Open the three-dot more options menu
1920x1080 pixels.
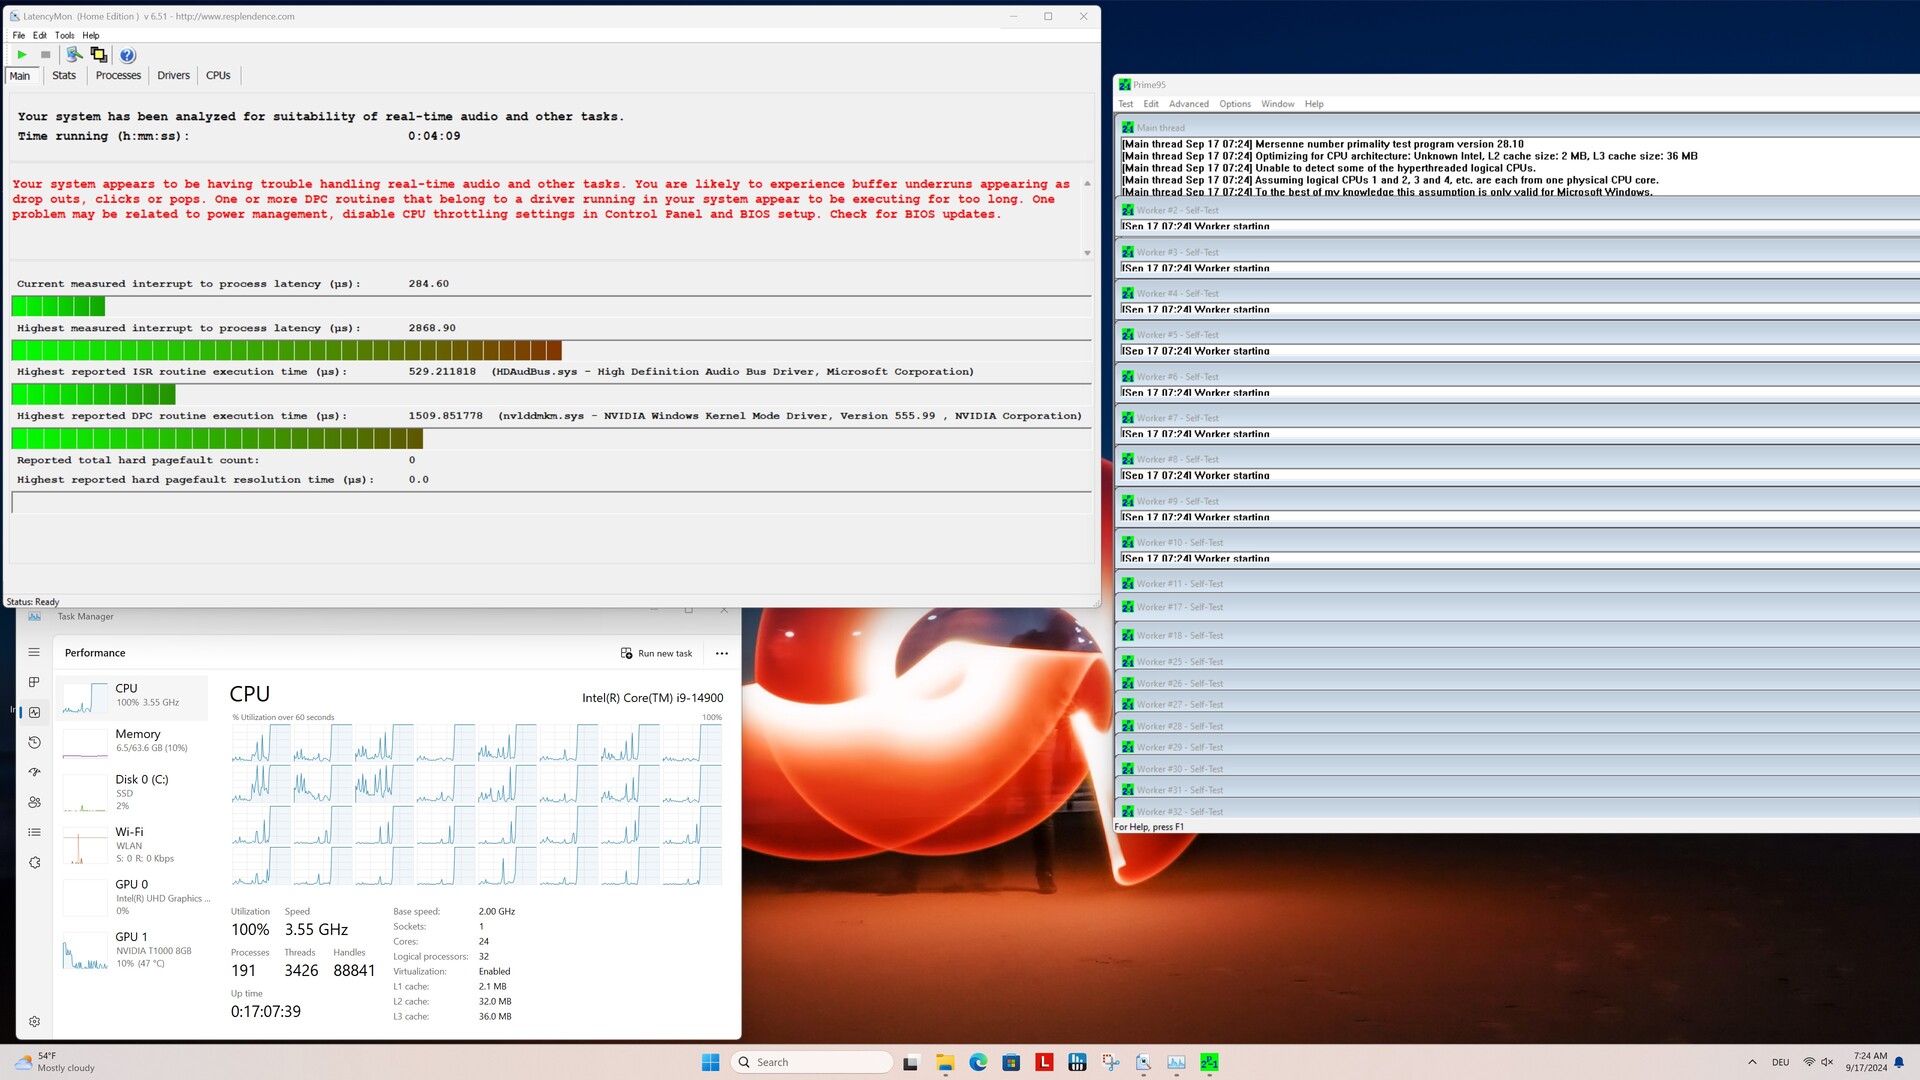[x=721, y=653]
